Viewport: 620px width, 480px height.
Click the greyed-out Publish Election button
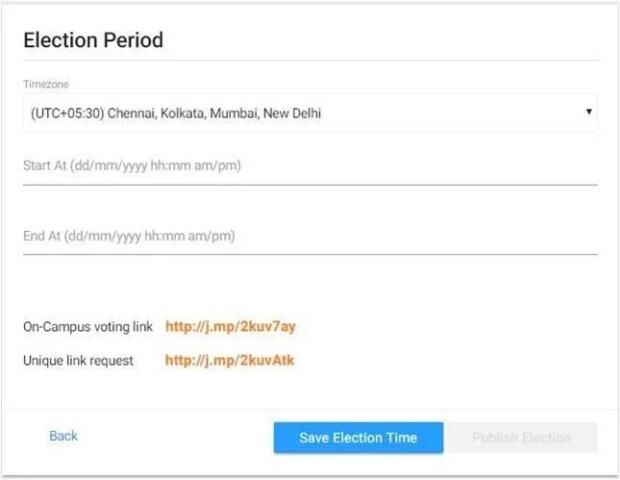coord(521,437)
